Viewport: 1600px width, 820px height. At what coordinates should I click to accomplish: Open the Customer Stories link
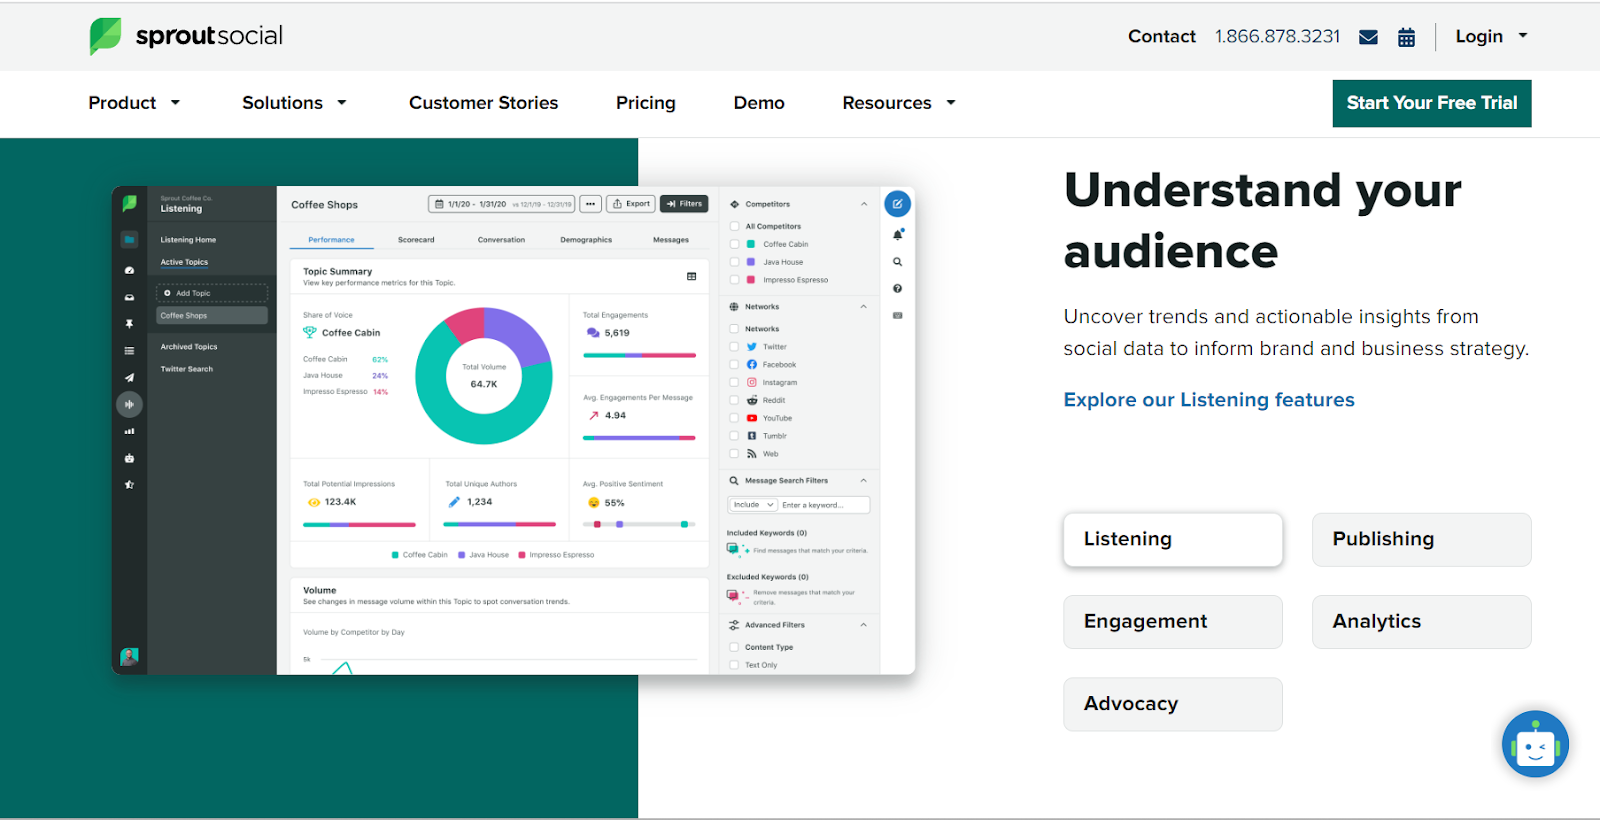point(483,103)
